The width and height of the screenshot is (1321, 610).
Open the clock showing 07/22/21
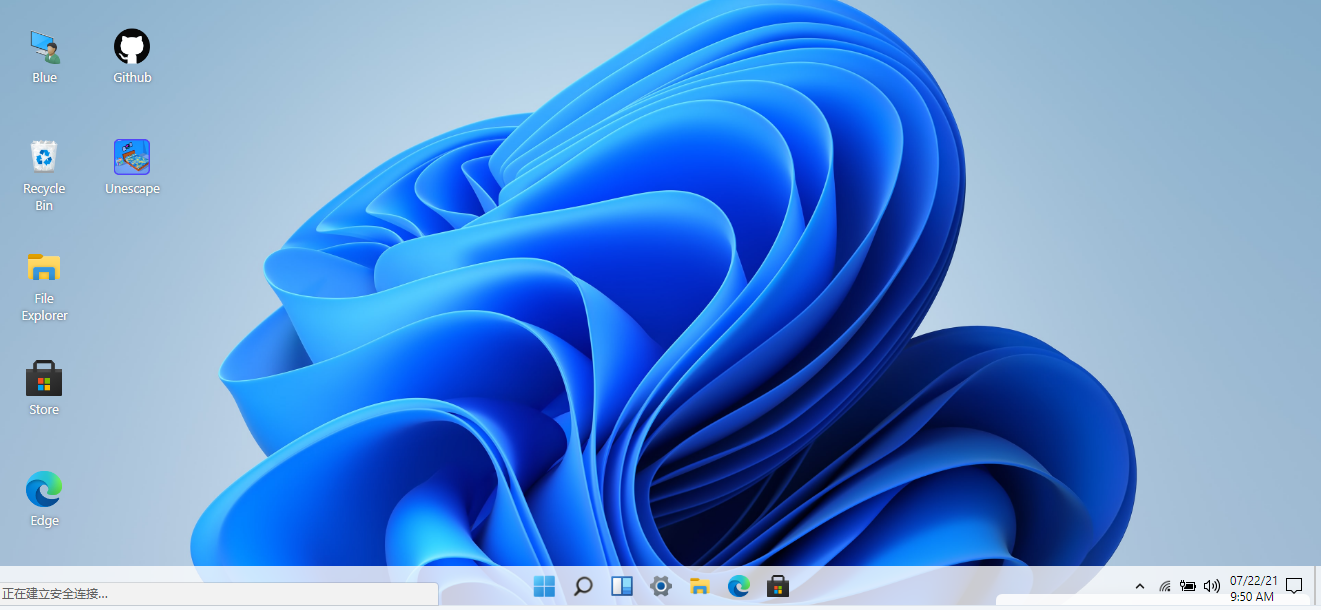[1252, 586]
